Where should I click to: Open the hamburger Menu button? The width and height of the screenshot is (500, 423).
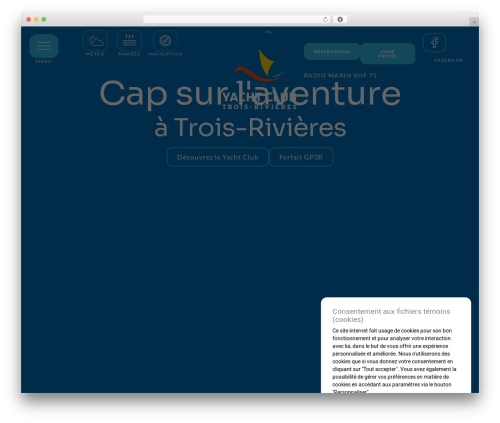pos(44,46)
